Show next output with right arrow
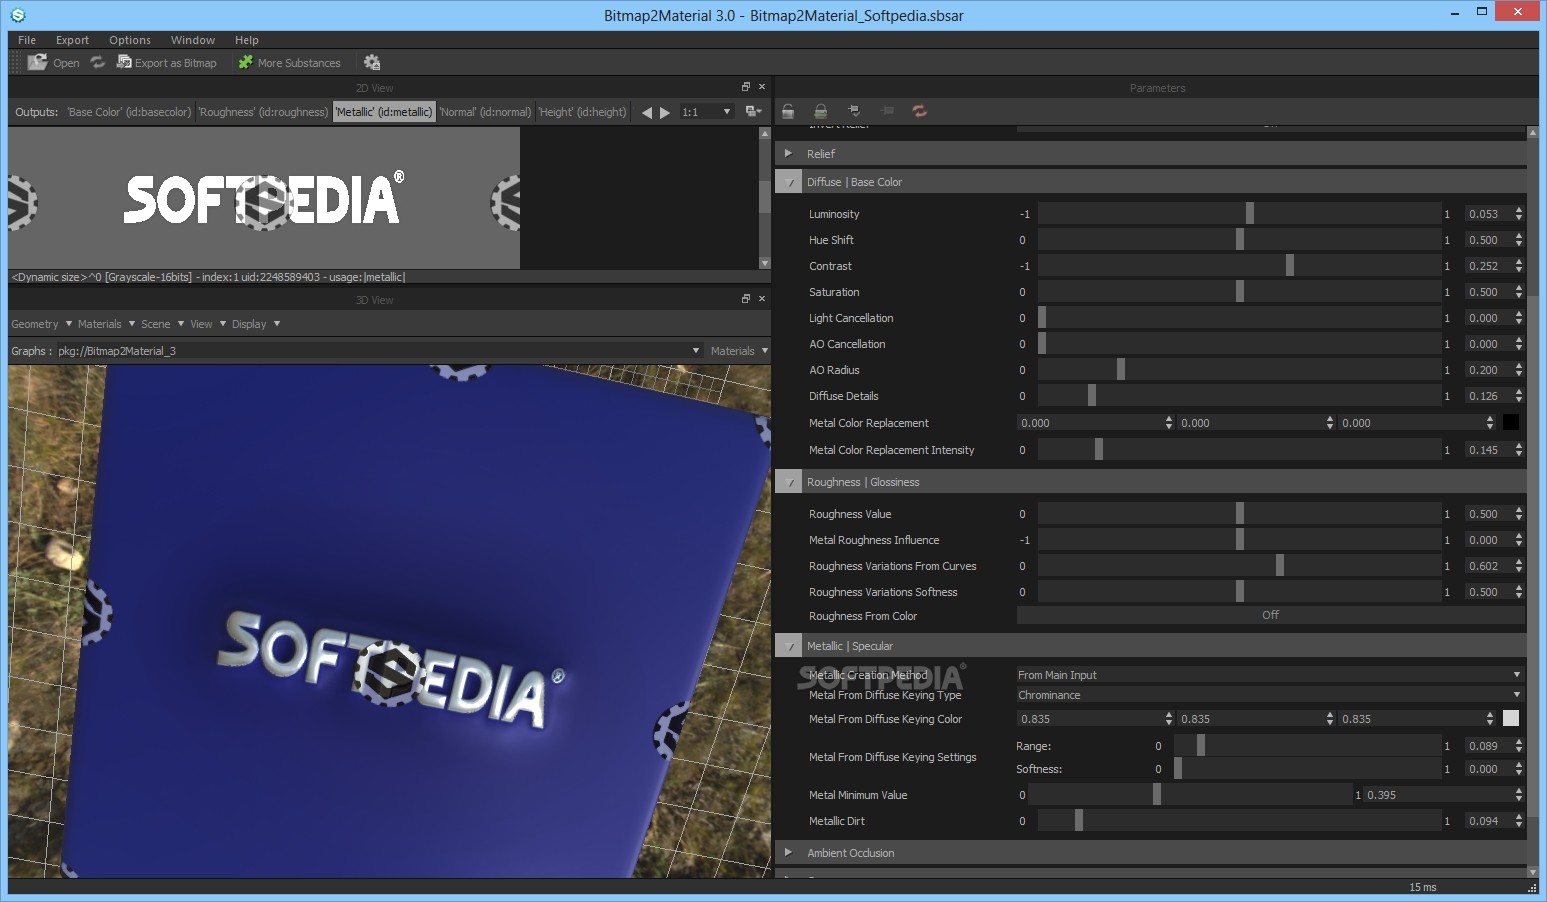This screenshot has height=902, width=1547. [665, 112]
